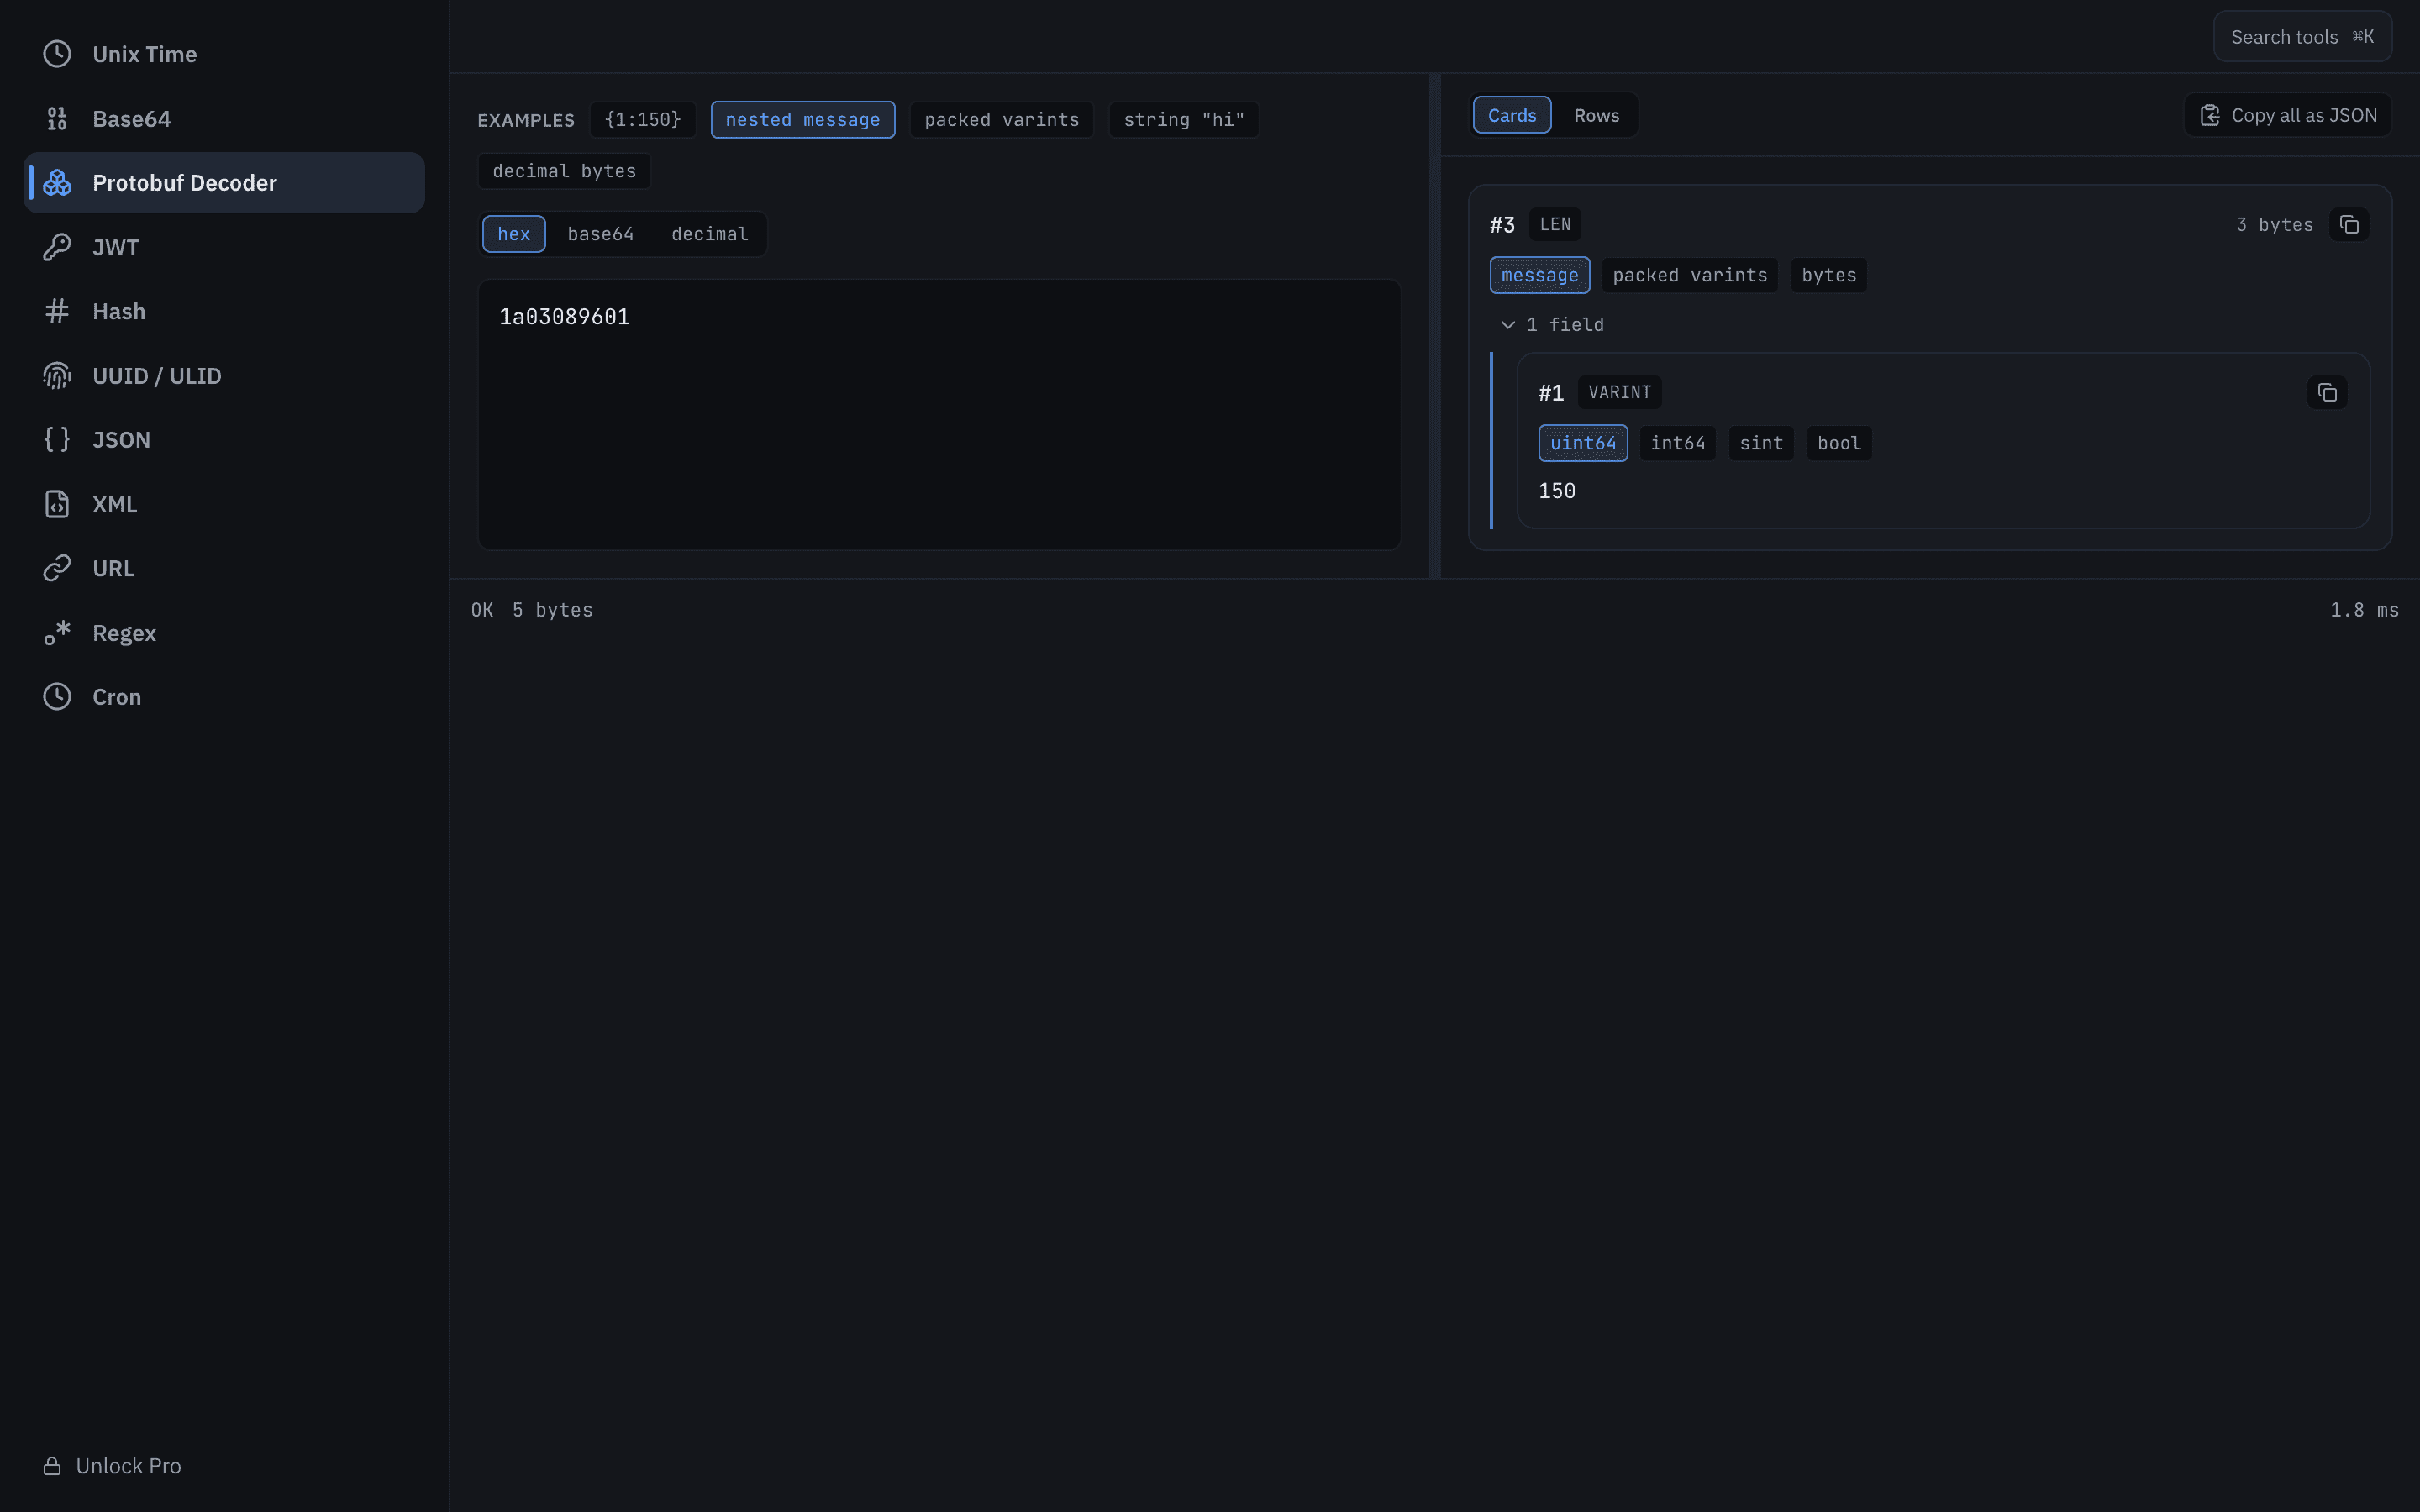Select decimal input format

click(x=709, y=234)
